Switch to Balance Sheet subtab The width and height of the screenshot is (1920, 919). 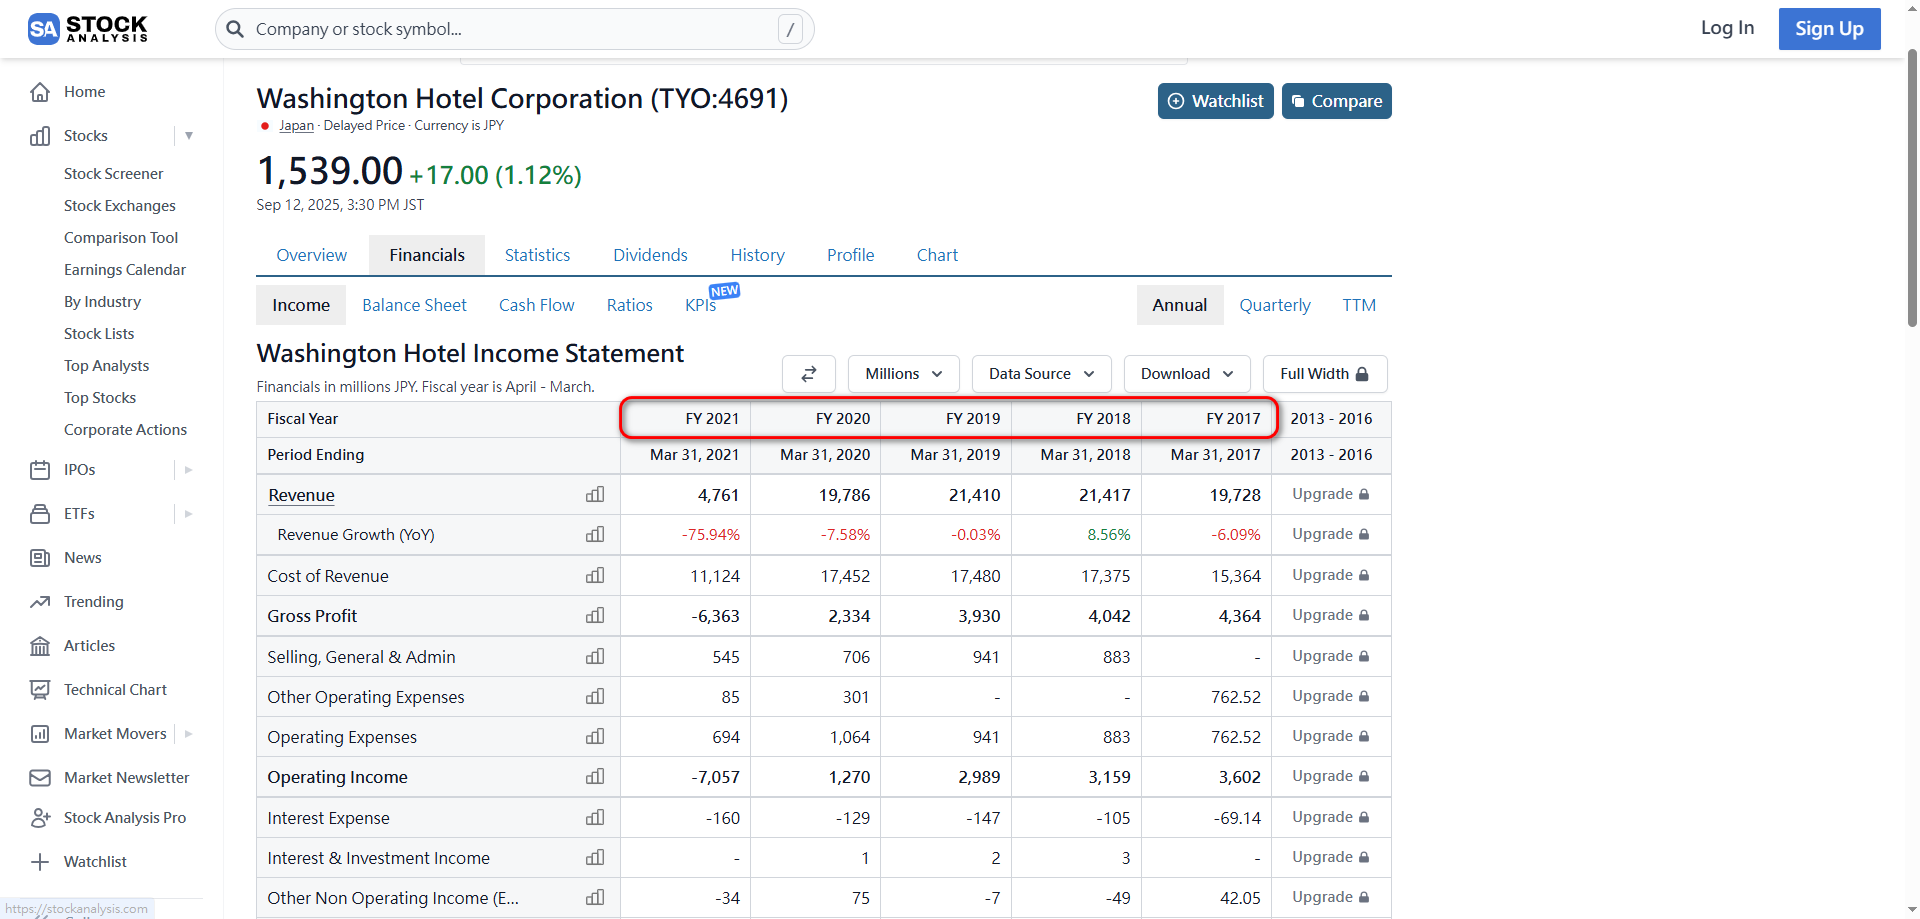415,305
